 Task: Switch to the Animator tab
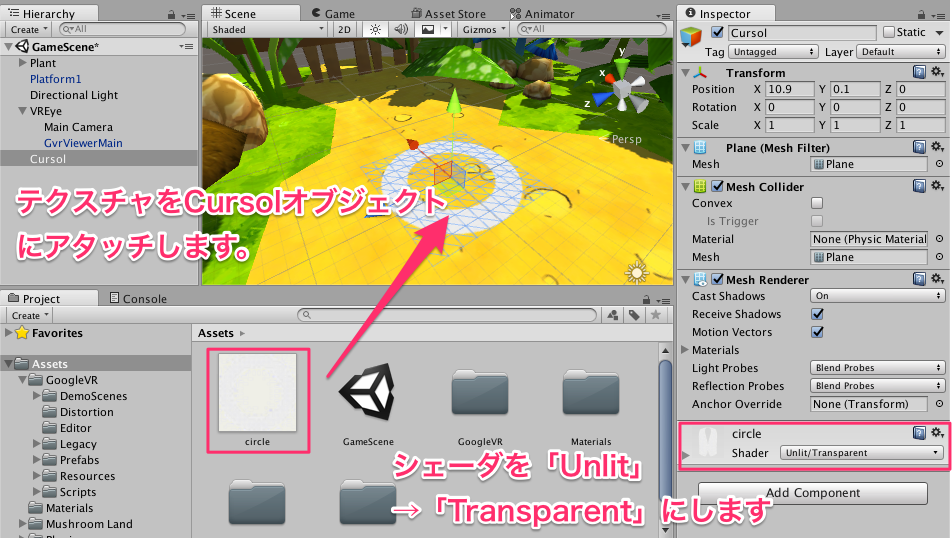[x=542, y=13]
